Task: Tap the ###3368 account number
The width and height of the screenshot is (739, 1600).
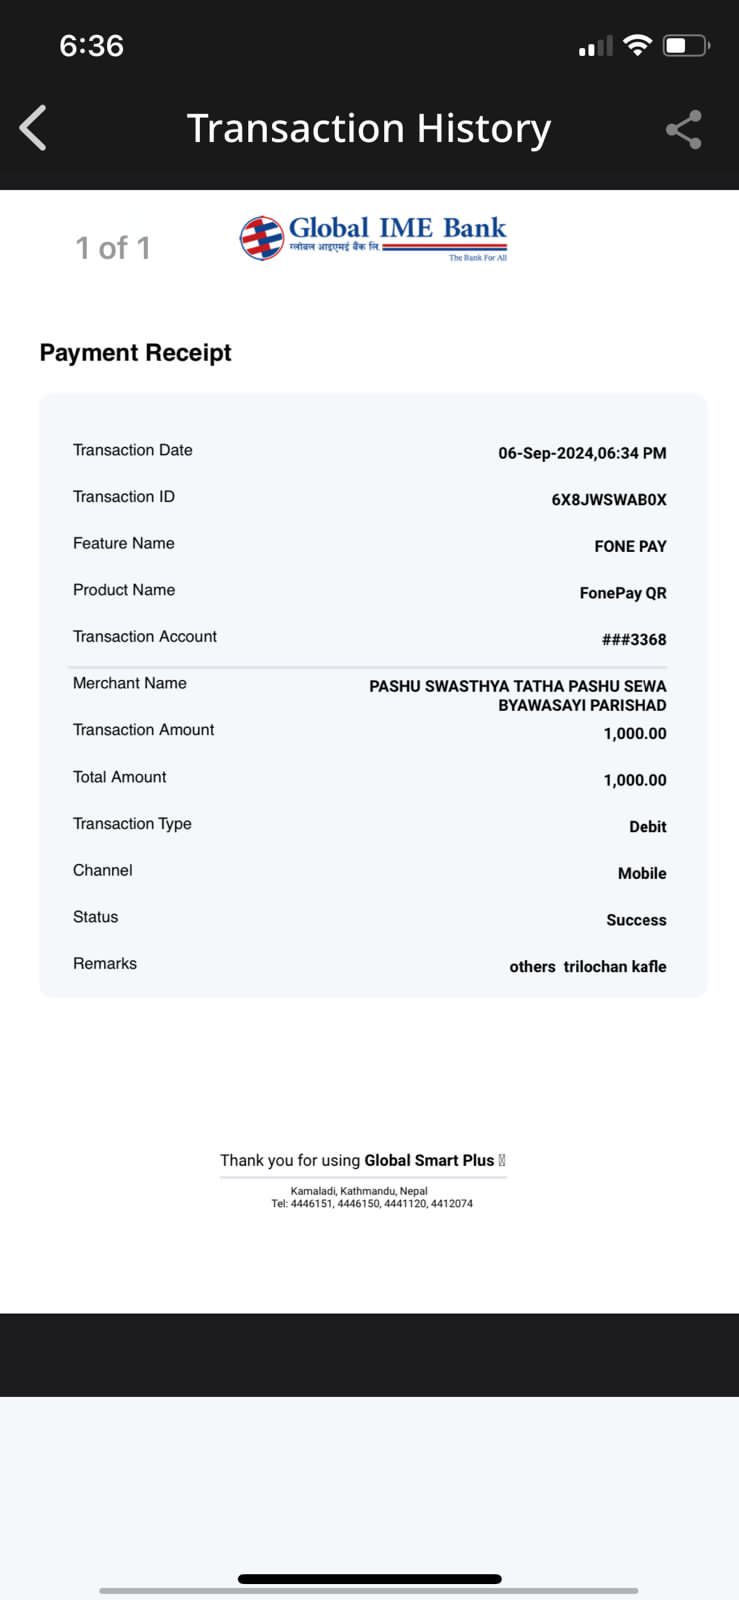Action: point(634,640)
